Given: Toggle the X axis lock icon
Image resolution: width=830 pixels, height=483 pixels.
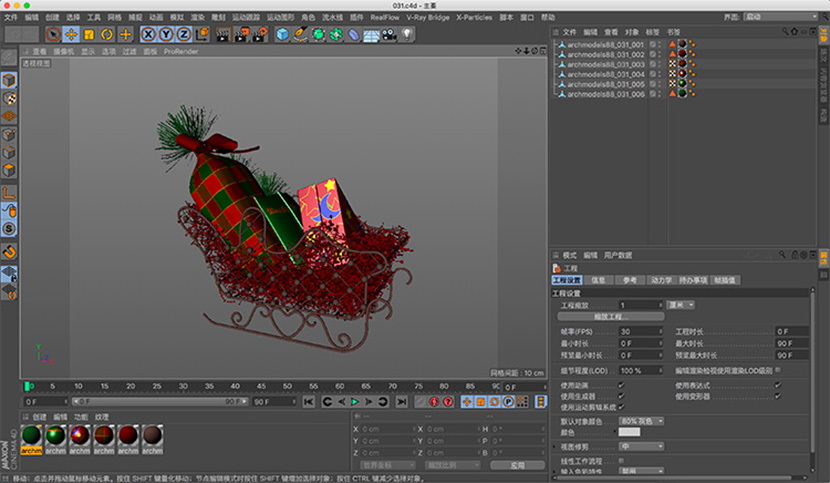Looking at the screenshot, I should click(148, 34).
